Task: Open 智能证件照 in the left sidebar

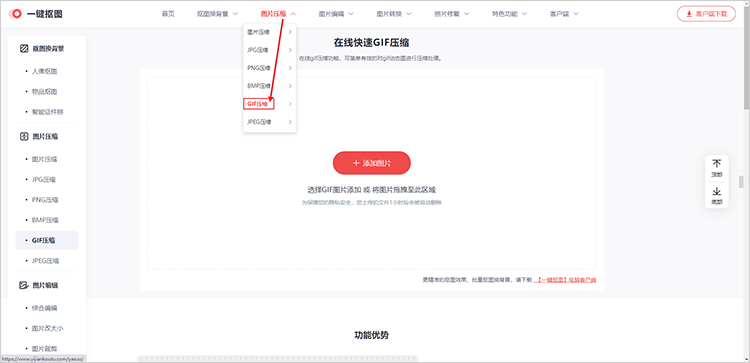Action: (x=48, y=112)
